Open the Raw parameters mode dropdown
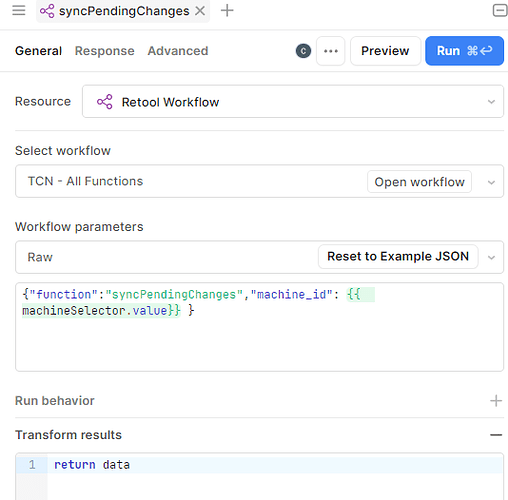 [x=259, y=257]
